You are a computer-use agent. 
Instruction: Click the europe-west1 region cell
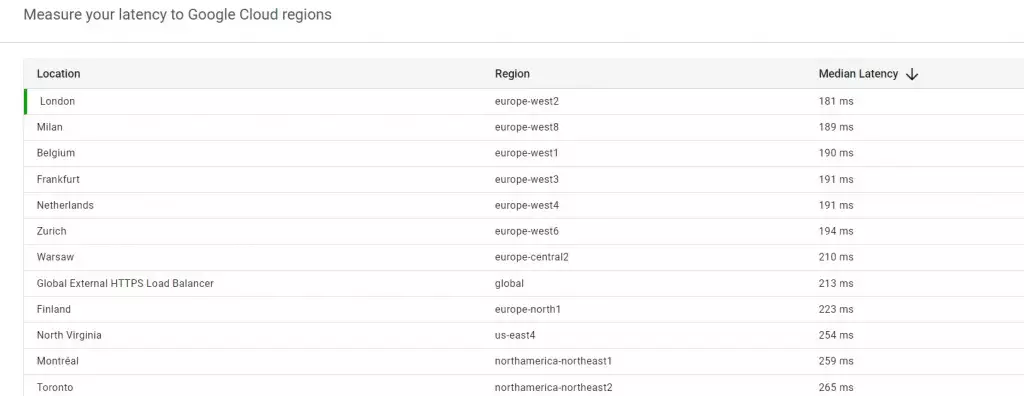click(x=526, y=153)
